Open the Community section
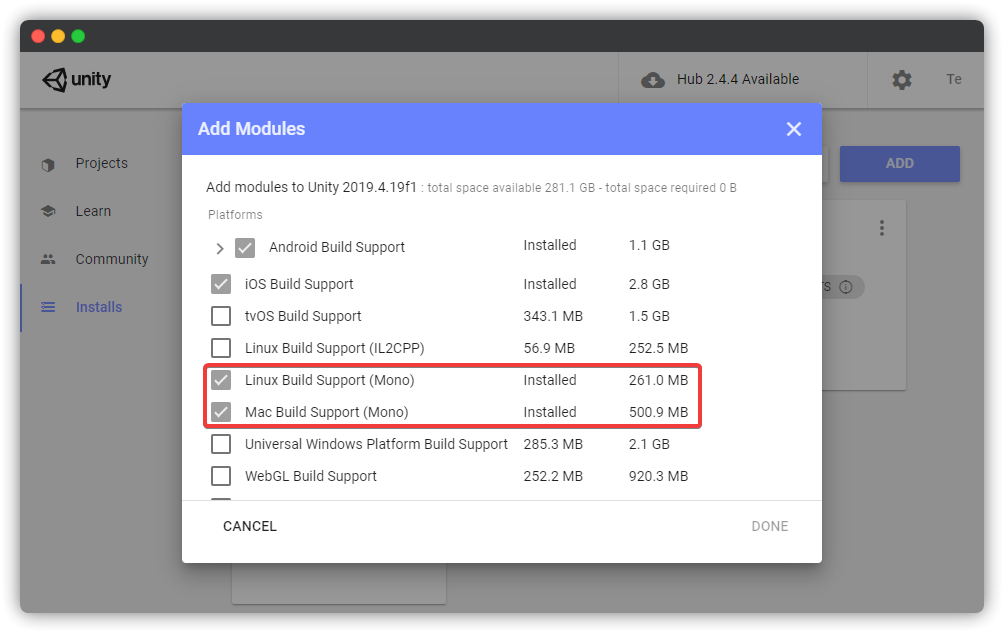The height and width of the screenshot is (633, 1004). click(112, 259)
